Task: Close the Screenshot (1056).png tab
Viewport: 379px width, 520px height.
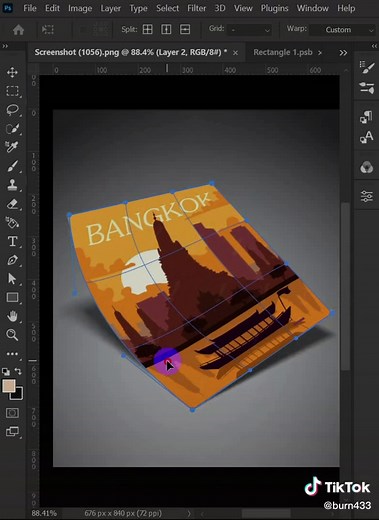Action: (235, 53)
